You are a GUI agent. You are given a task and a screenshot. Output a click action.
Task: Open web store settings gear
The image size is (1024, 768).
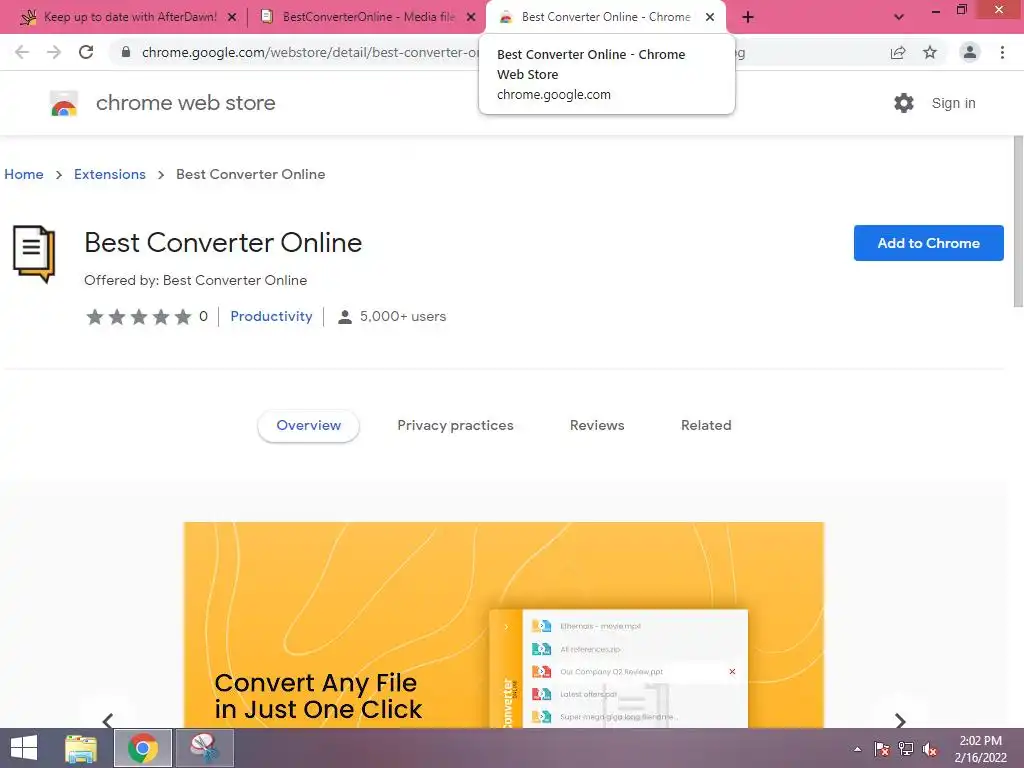(904, 103)
